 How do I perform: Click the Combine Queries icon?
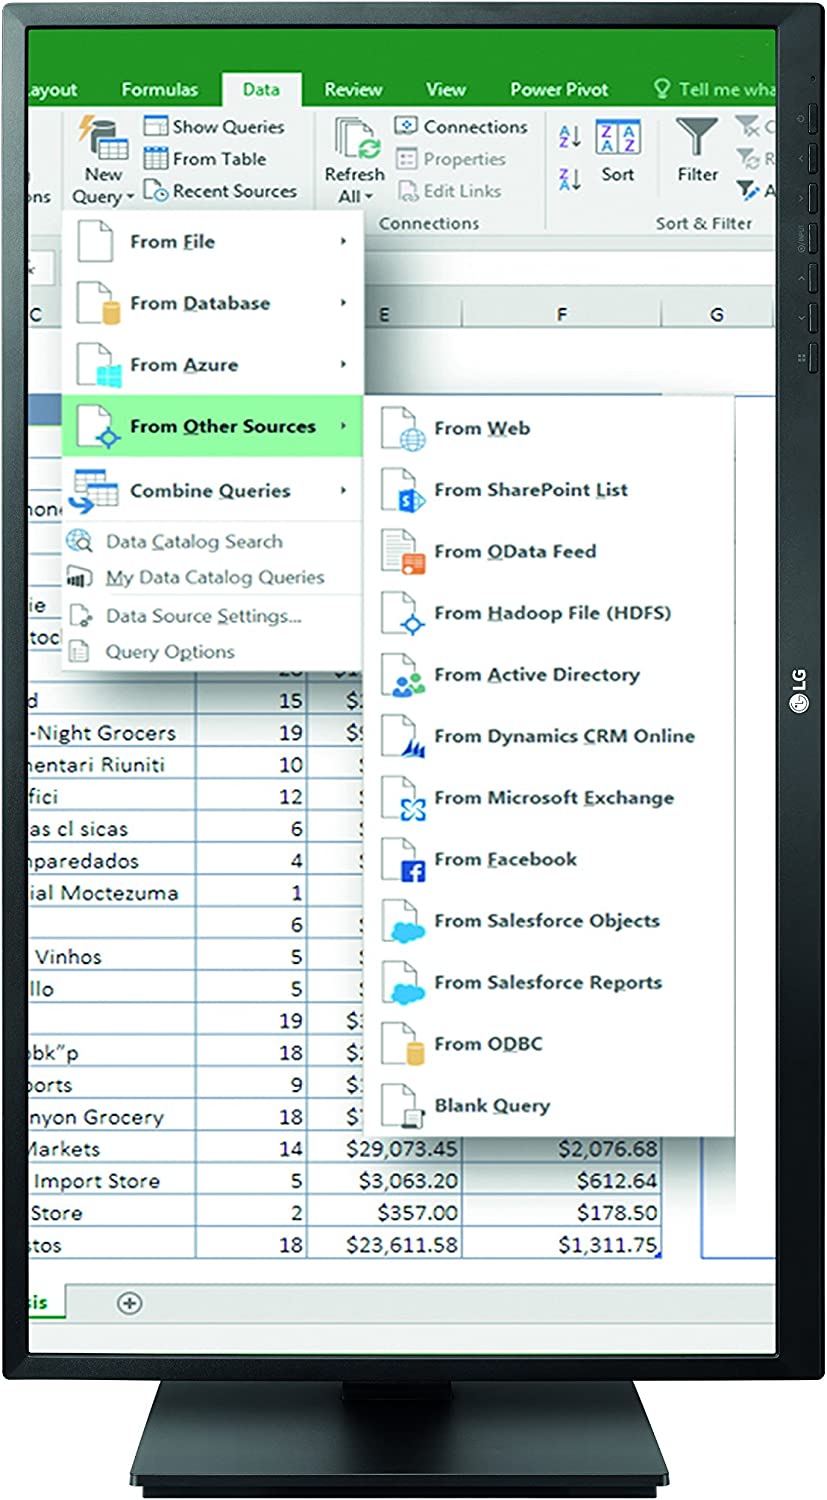95,491
